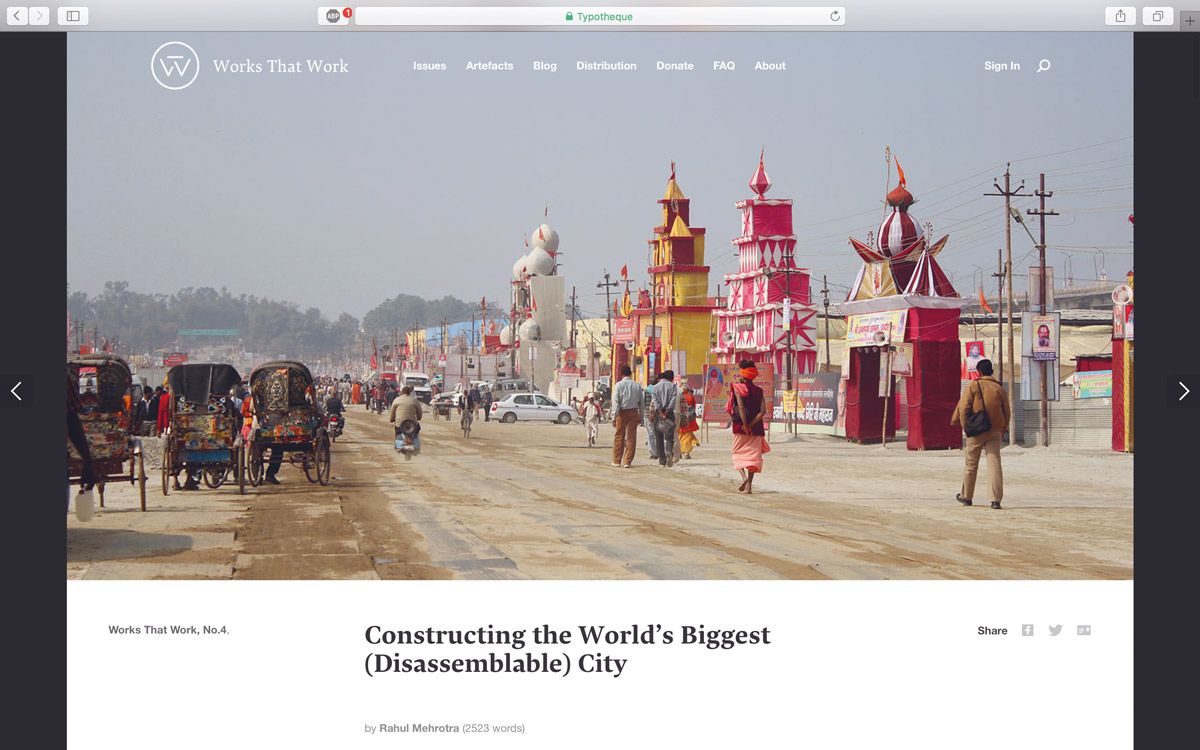This screenshot has width=1200, height=750.
Task: Show all tabs overview
Action: click(1157, 16)
